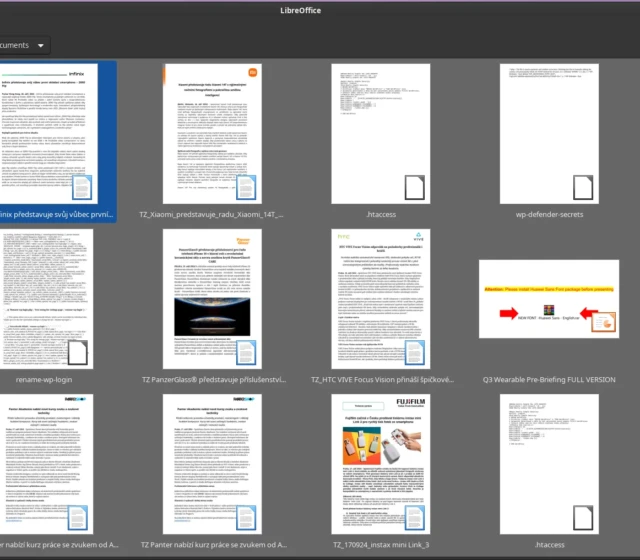Open the rename-wp-login file thumbnail

click(x=47, y=299)
